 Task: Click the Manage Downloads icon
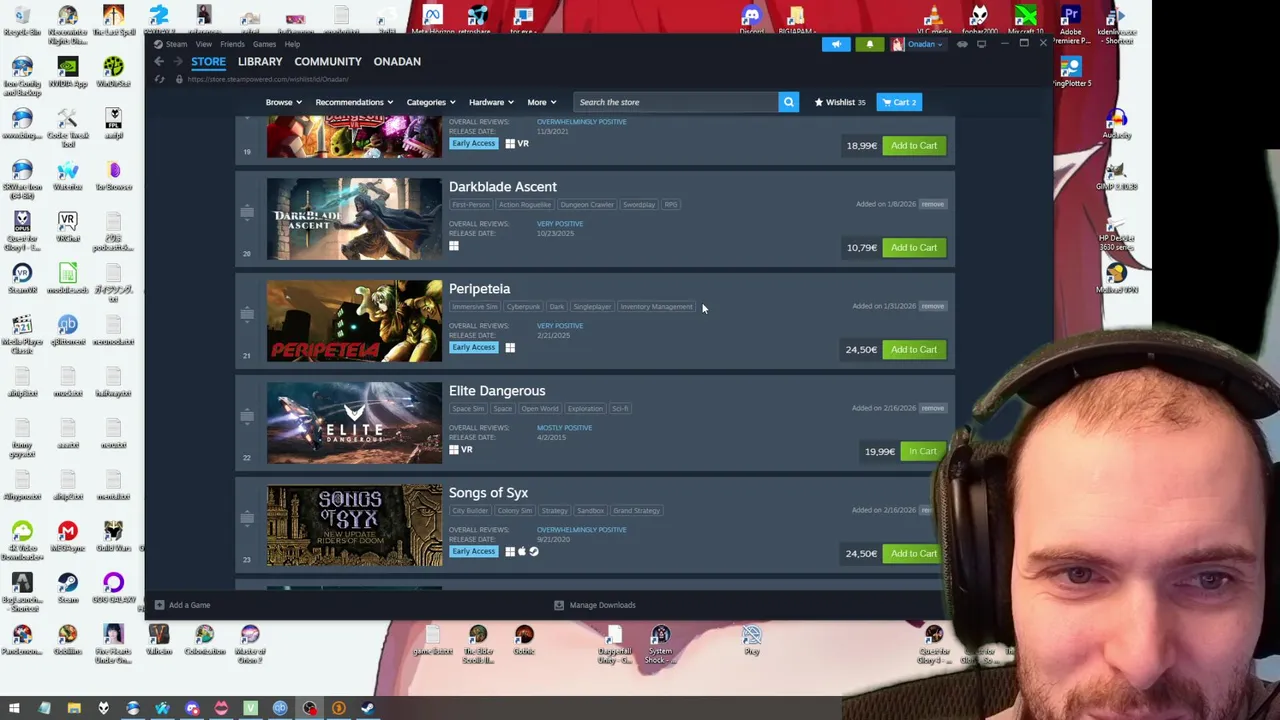coord(559,605)
